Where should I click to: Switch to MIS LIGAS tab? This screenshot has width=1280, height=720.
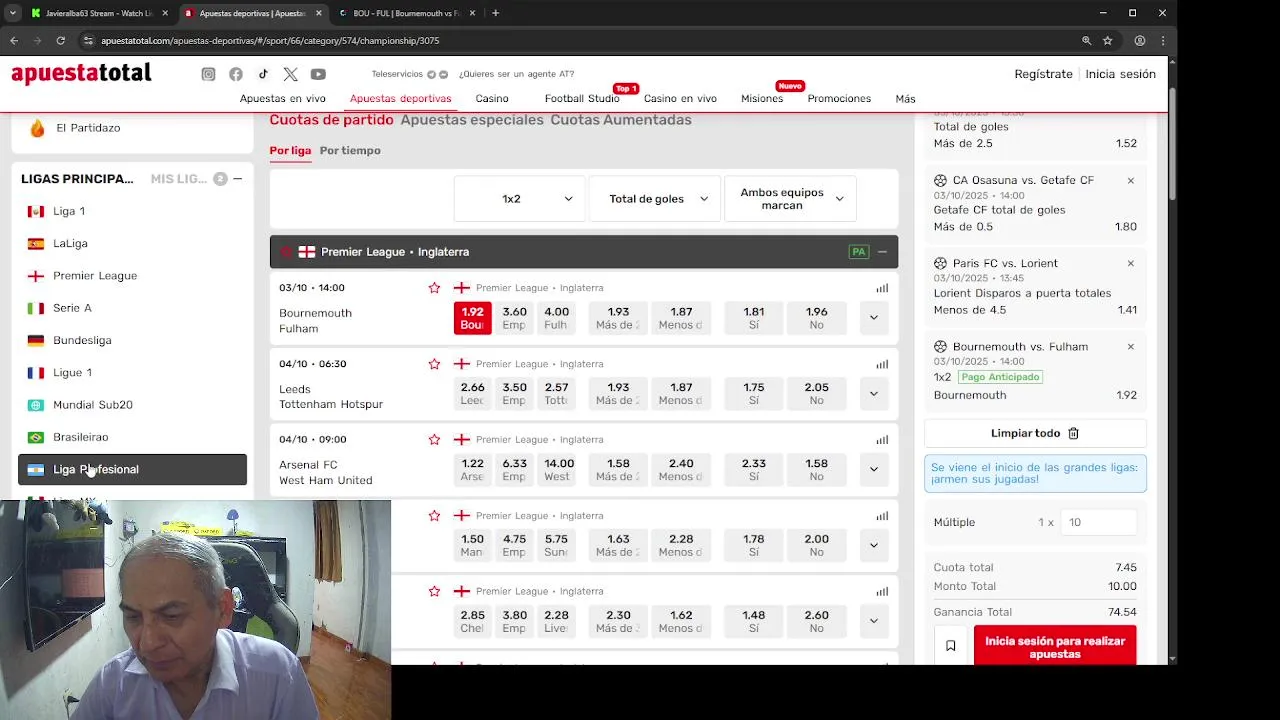(180, 179)
